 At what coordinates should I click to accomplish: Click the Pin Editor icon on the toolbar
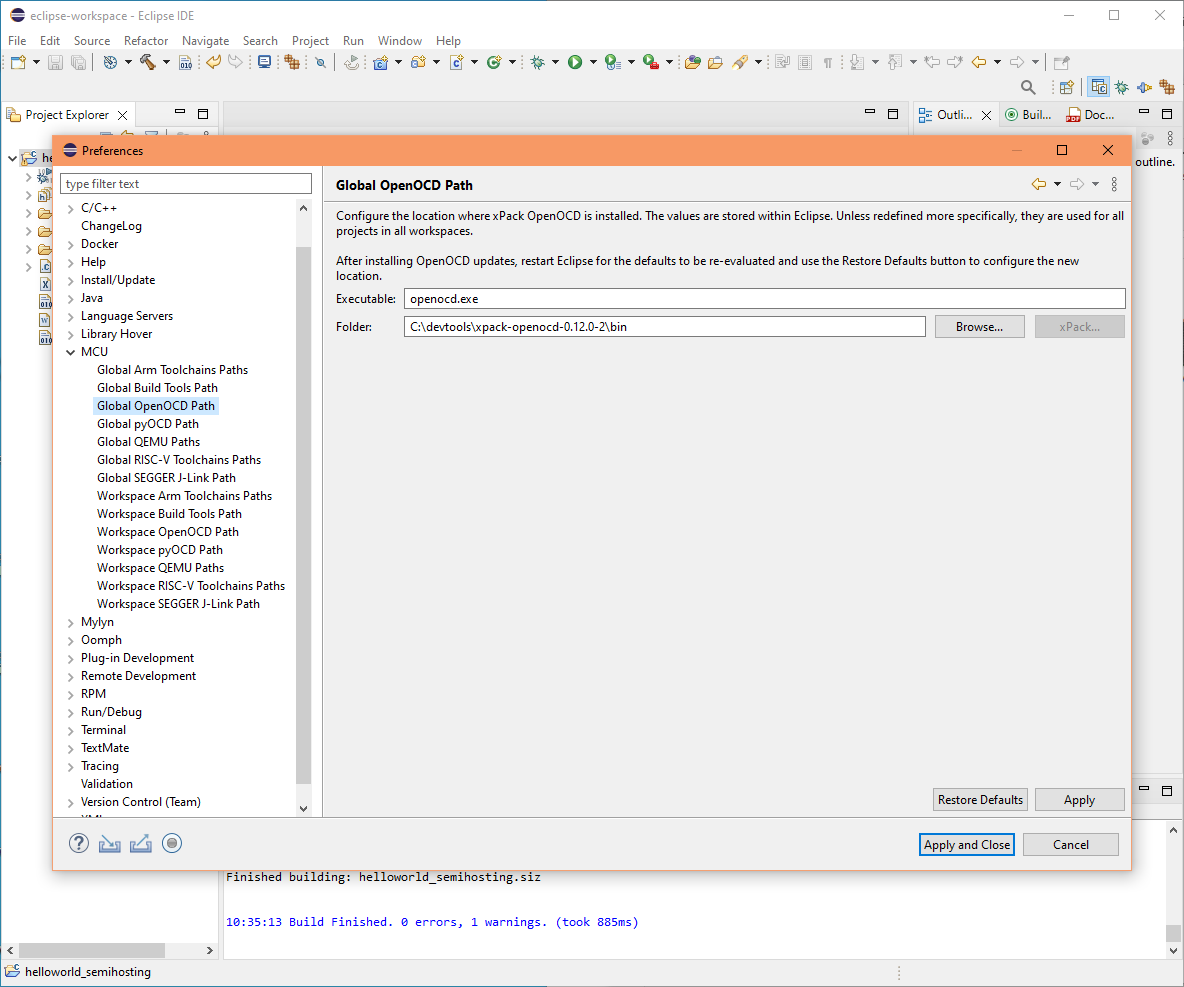pyautogui.click(x=1062, y=61)
